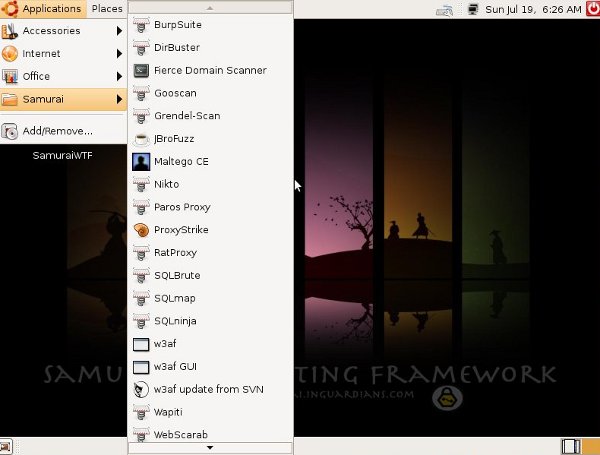Launch ProxyStrike entry
The height and width of the screenshot is (455, 600).
point(210,230)
